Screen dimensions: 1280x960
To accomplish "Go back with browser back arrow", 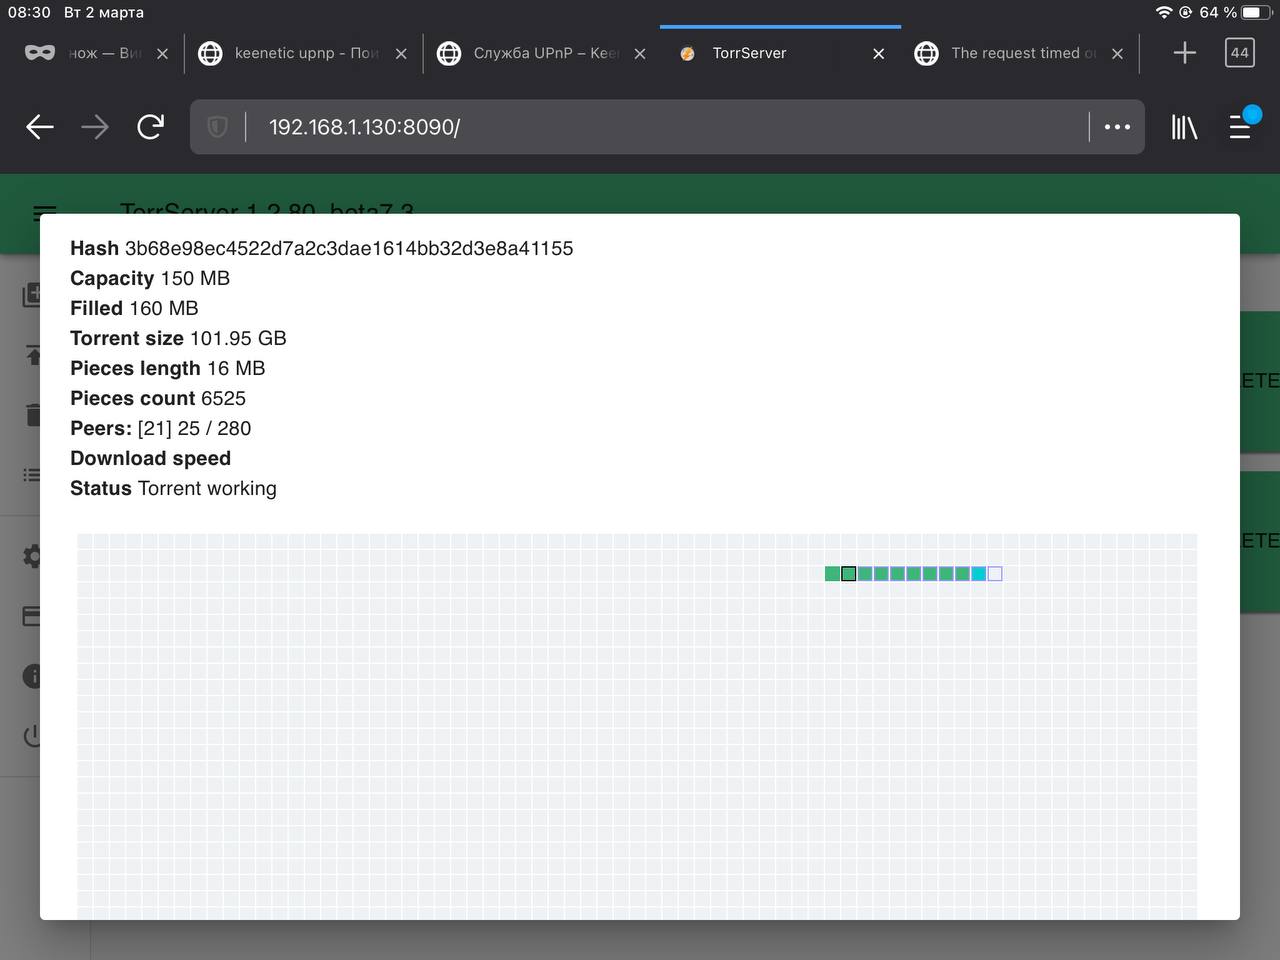I will (39, 127).
